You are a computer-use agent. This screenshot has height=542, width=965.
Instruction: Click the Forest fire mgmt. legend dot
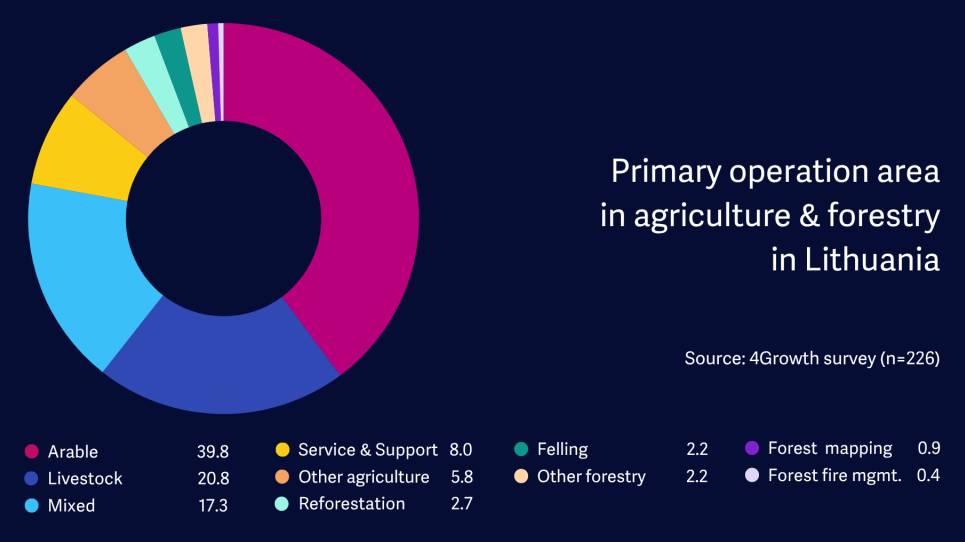[x=752, y=476]
